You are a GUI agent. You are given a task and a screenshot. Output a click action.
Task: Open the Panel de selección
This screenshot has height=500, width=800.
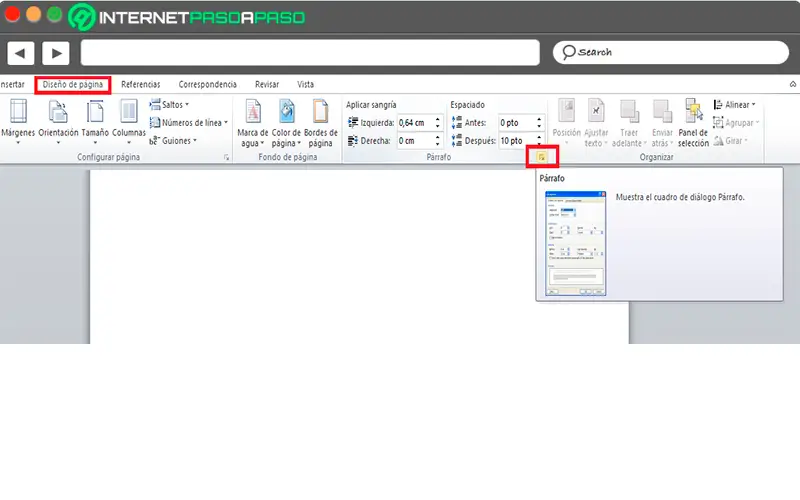point(693,123)
